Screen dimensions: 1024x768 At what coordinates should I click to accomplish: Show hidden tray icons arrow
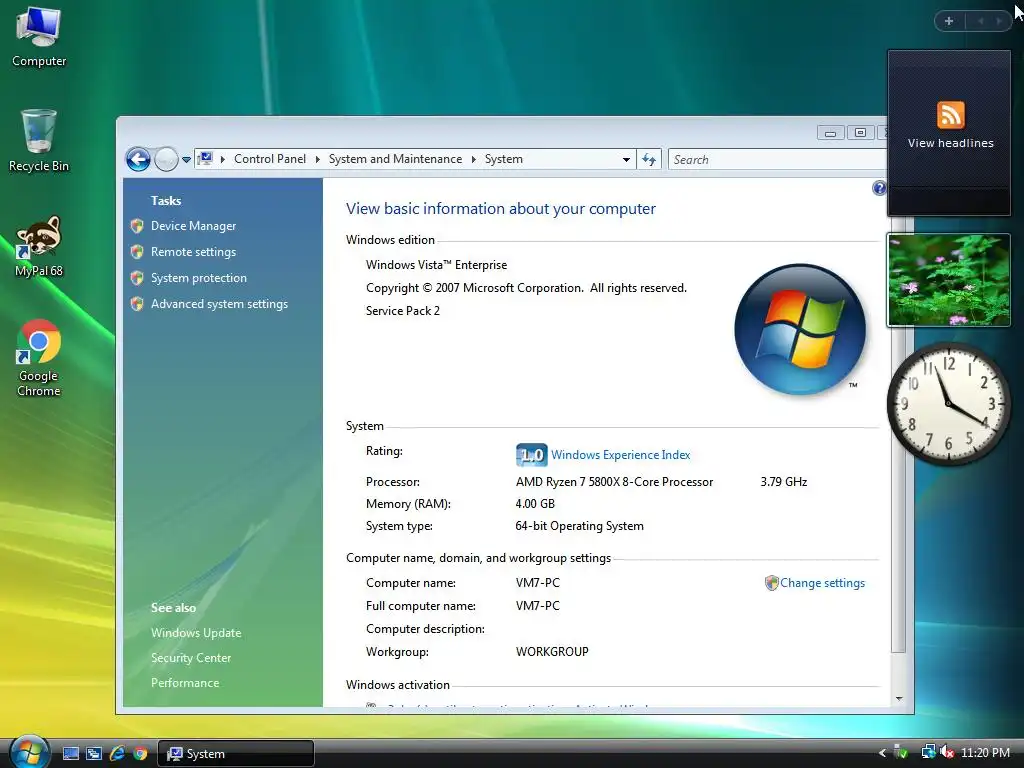882,753
